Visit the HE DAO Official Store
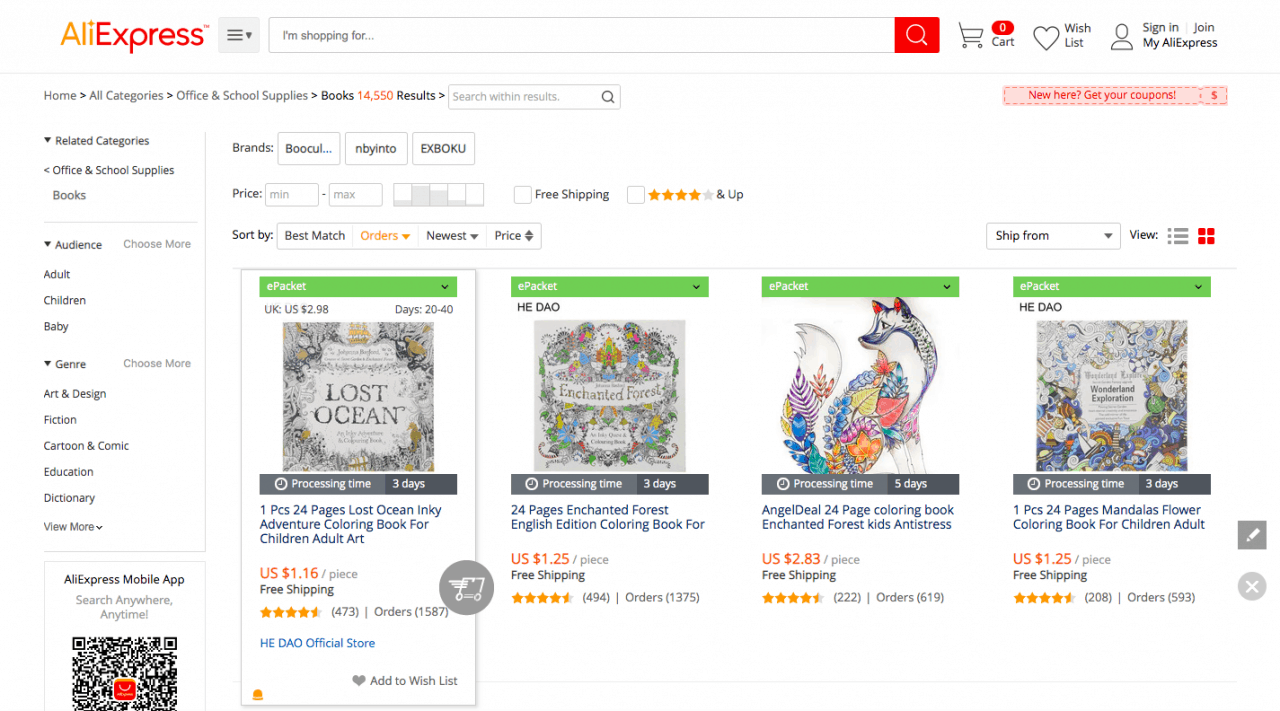The image size is (1280, 711). tap(317, 642)
